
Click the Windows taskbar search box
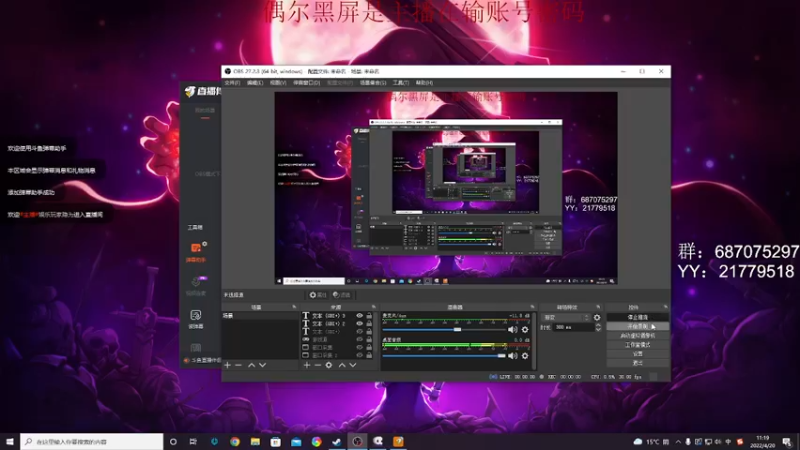pos(92,441)
